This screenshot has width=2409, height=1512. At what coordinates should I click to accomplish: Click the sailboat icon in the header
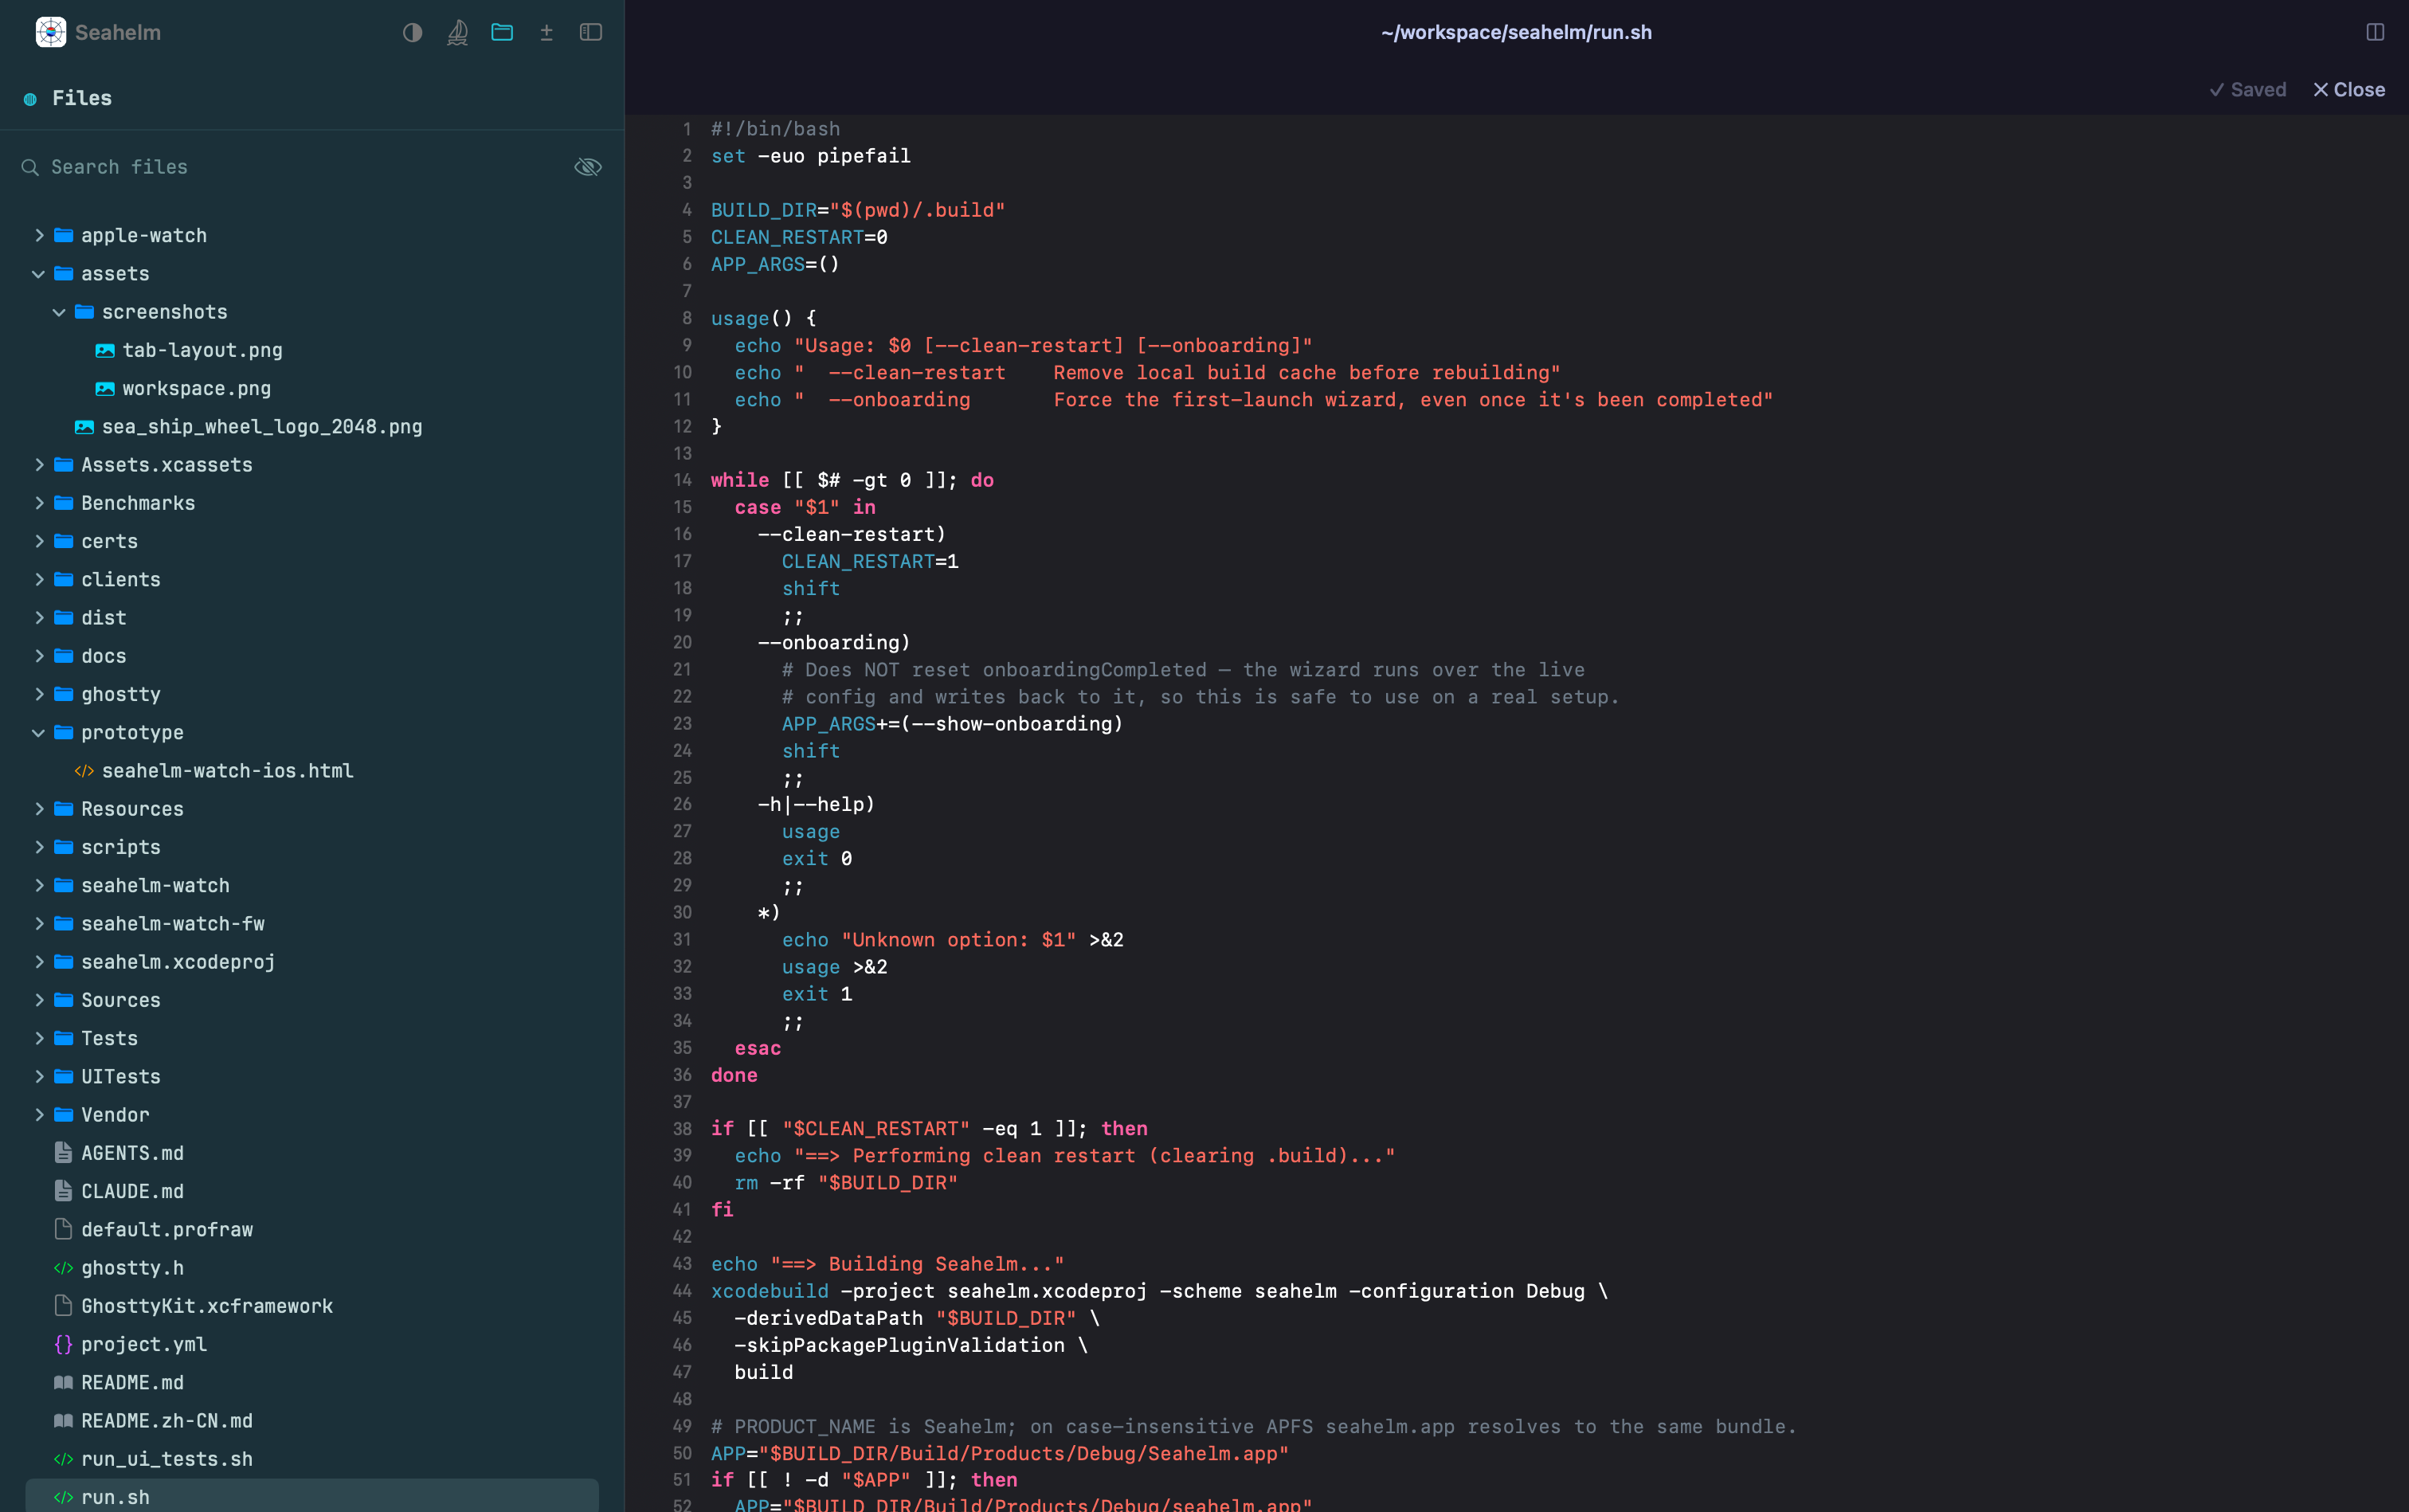point(457,32)
